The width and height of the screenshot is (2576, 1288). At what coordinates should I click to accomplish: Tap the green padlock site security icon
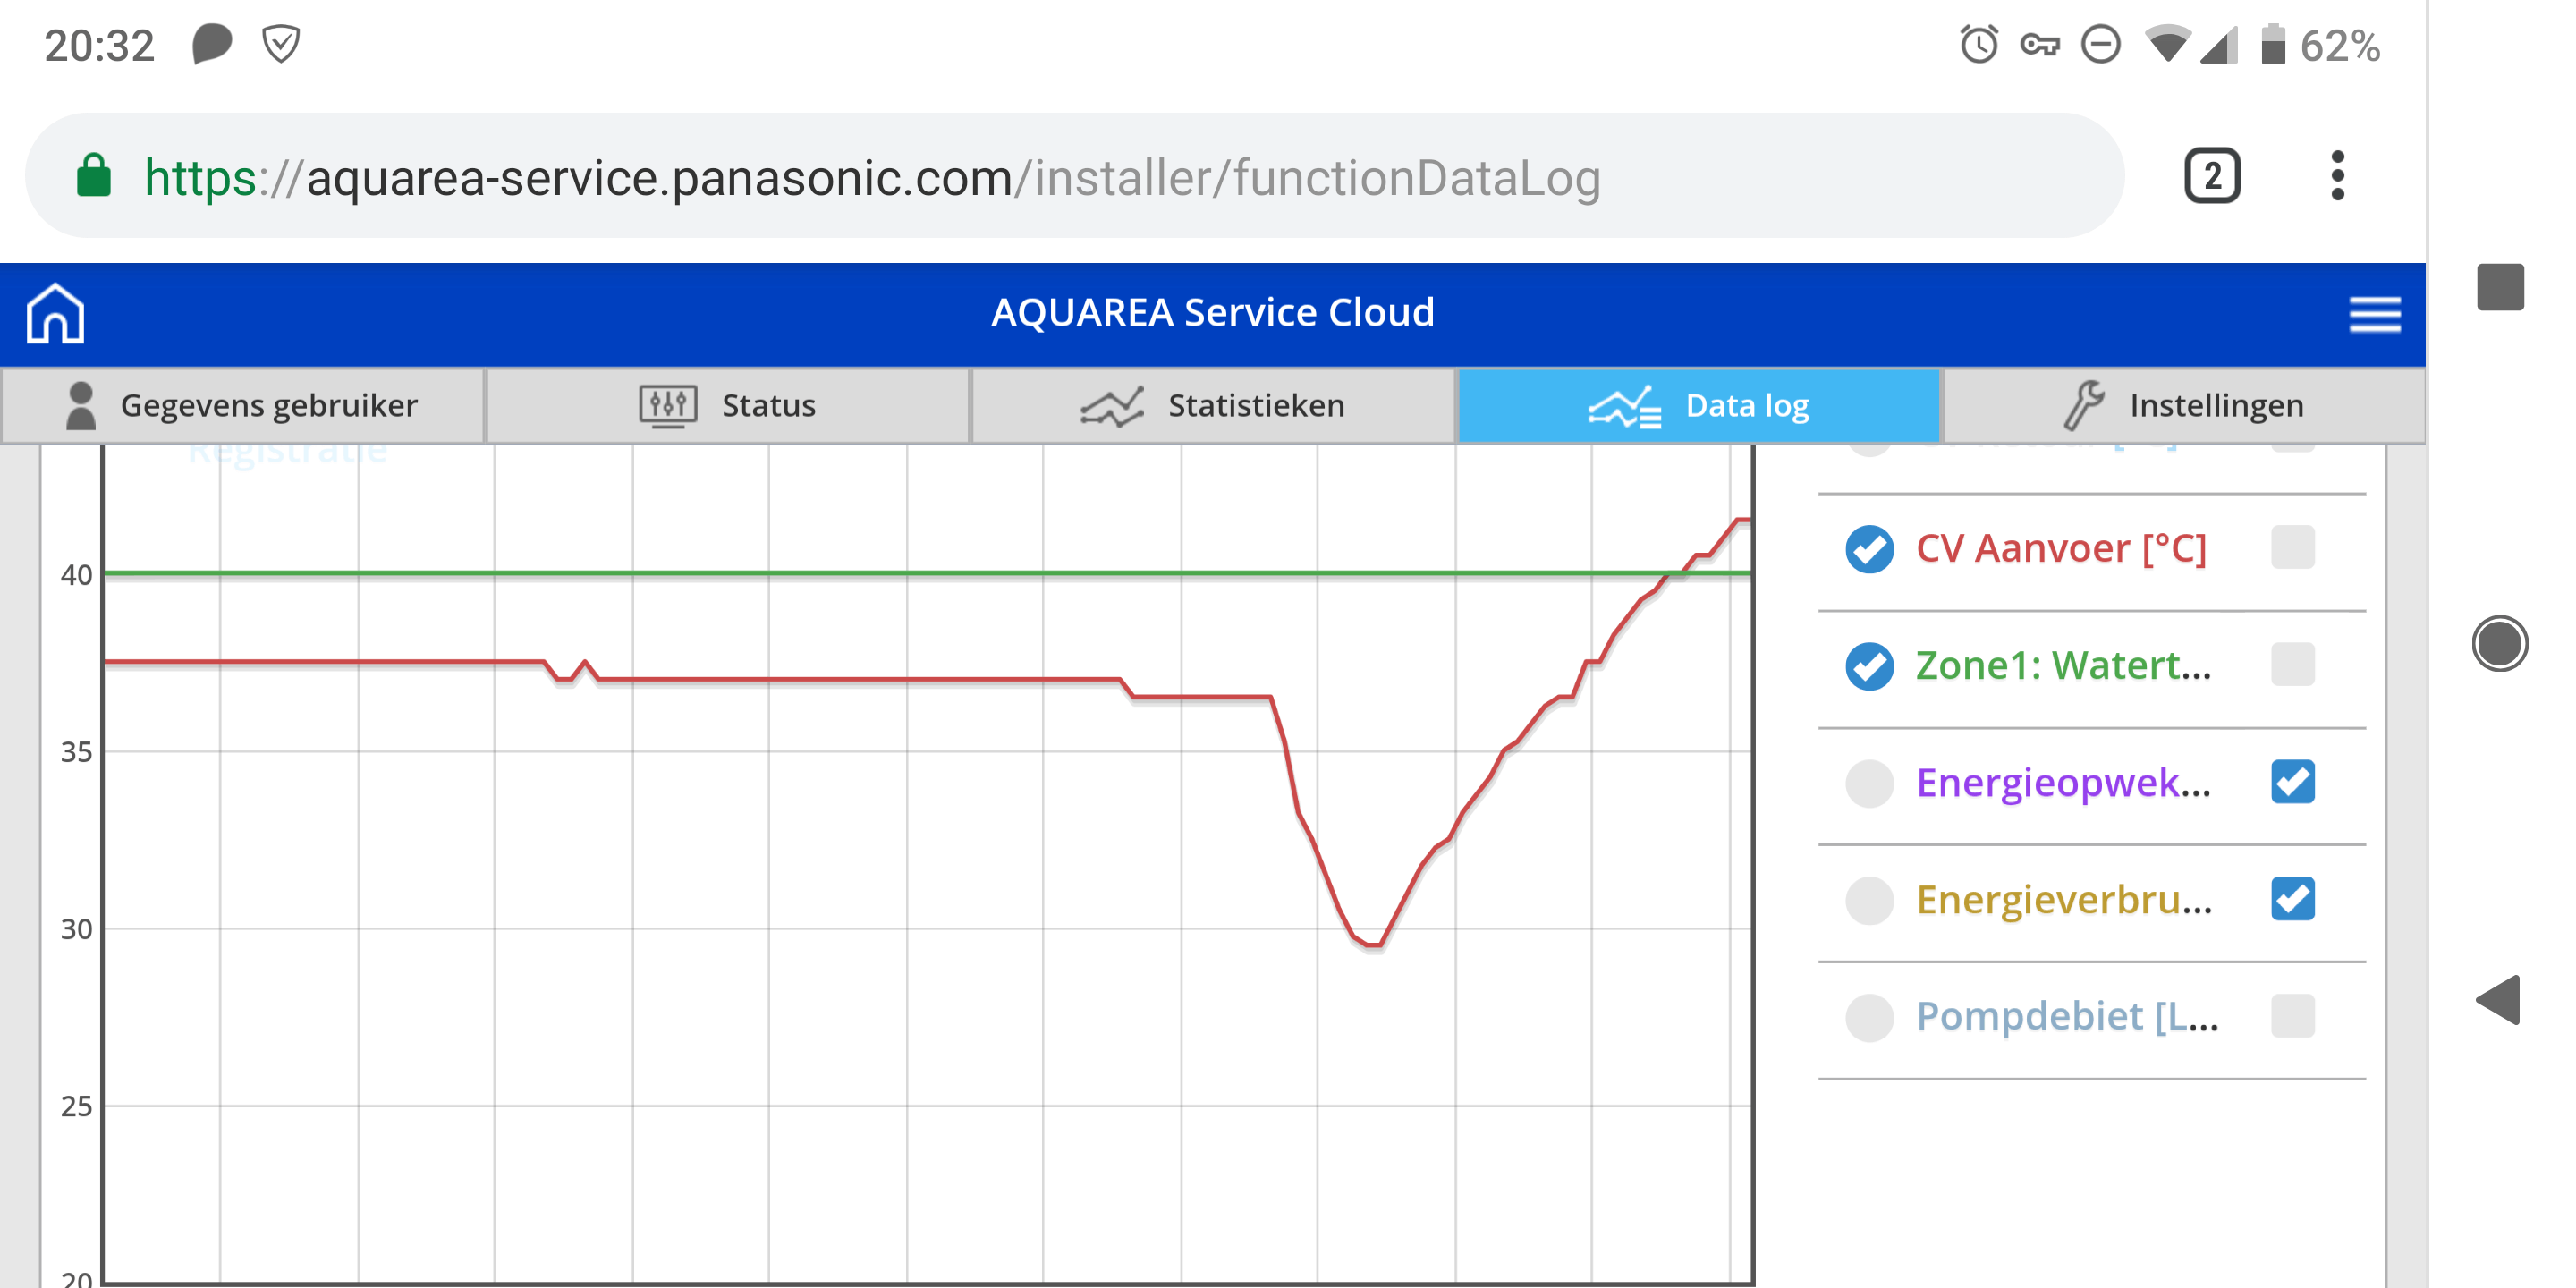(x=94, y=177)
